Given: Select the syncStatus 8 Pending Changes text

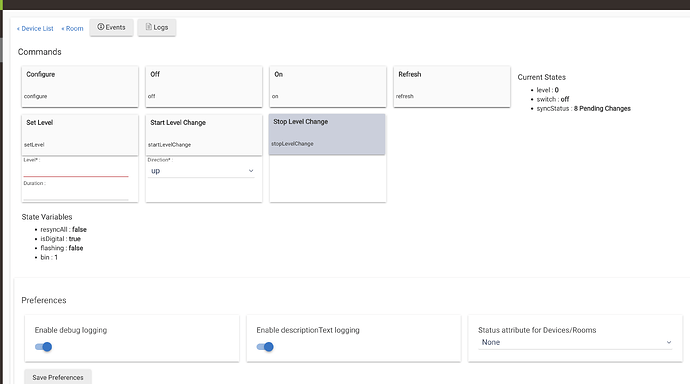Looking at the screenshot, I should pos(583,108).
